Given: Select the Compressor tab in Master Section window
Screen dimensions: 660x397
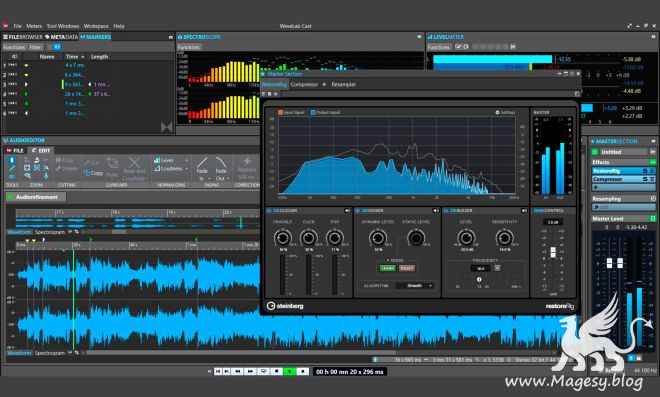Looking at the screenshot, I should (x=304, y=84).
